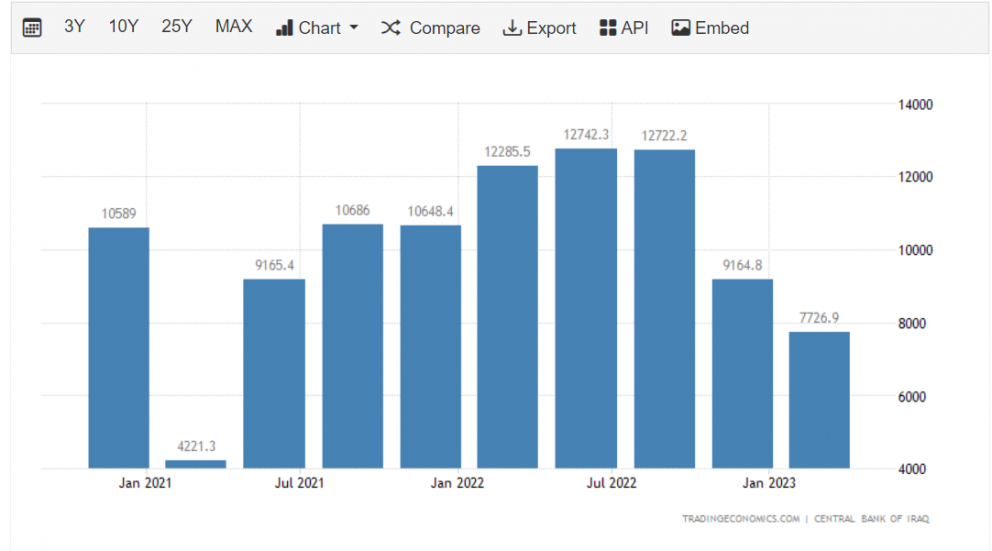Click the bar labeled 12742.3
The width and height of the screenshot is (992, 551).
click(x=586, y=308)
